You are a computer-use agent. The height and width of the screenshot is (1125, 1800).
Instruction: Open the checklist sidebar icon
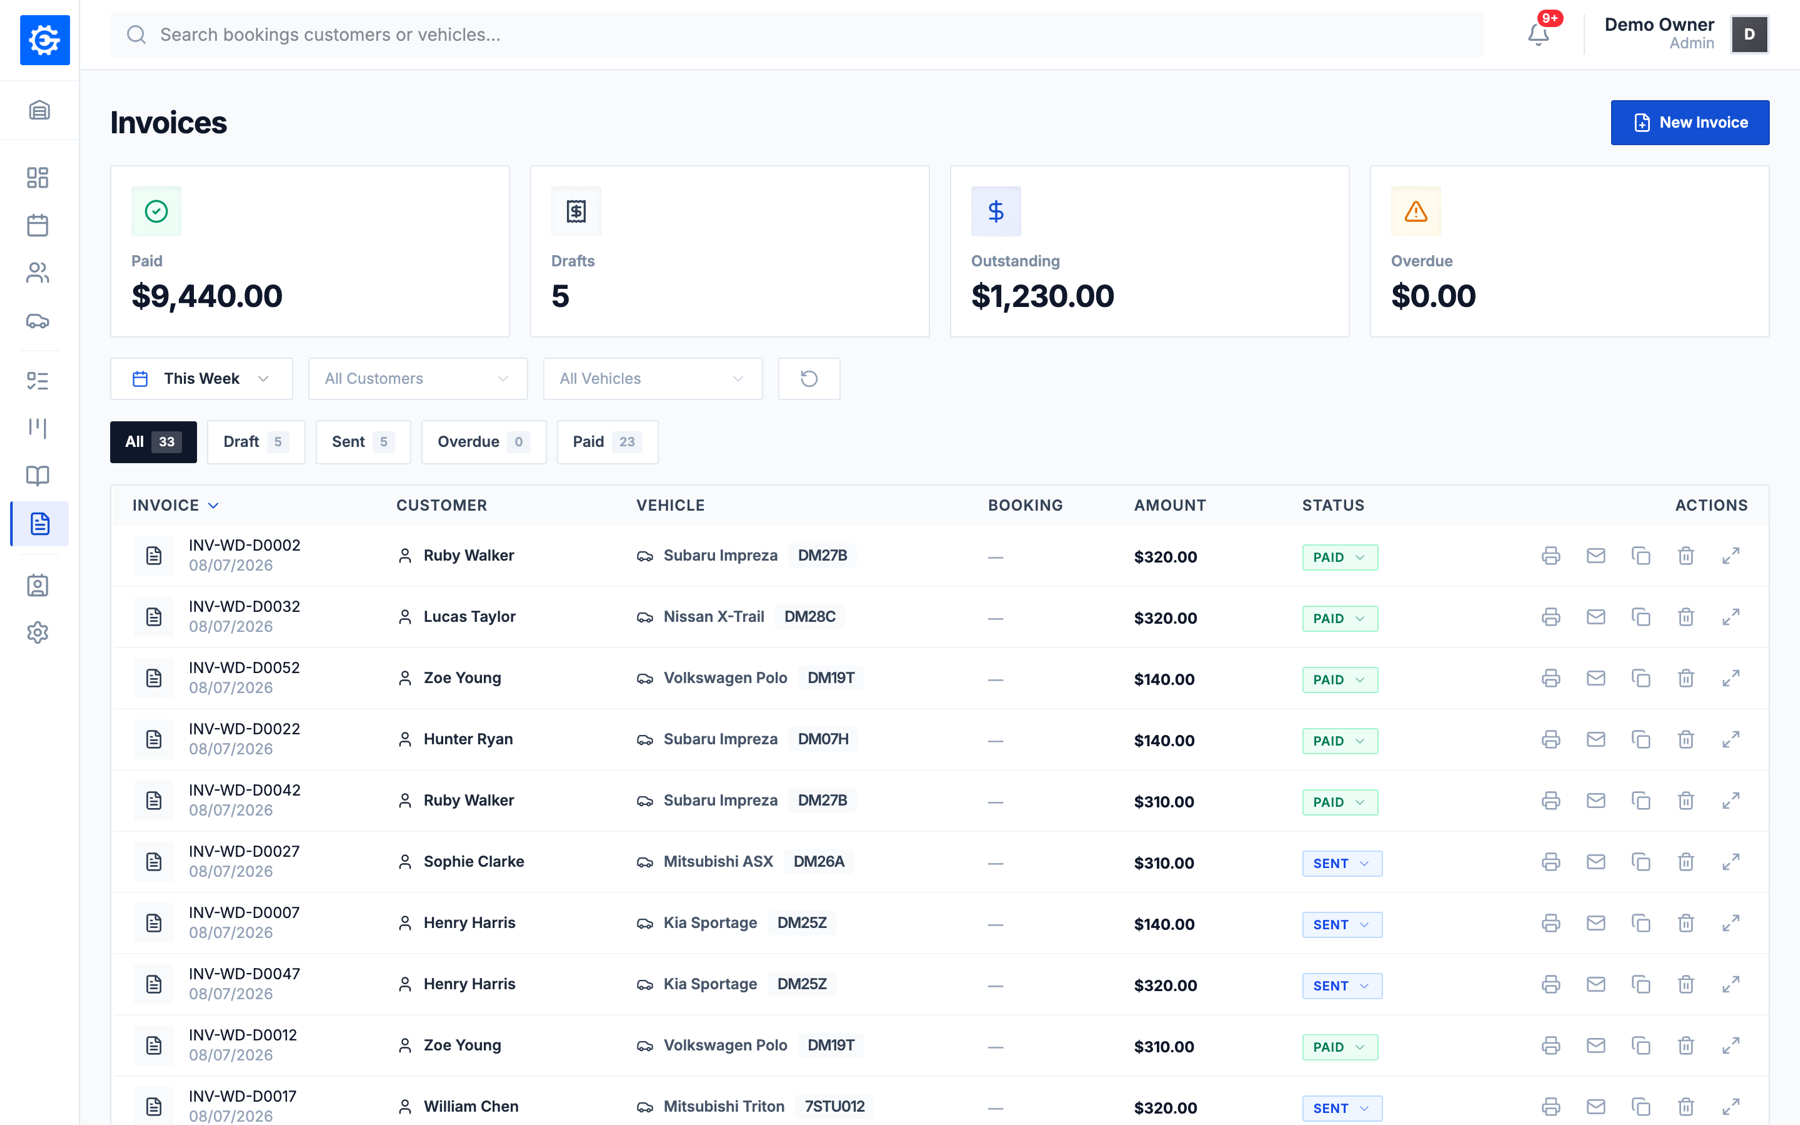point(38,381)
